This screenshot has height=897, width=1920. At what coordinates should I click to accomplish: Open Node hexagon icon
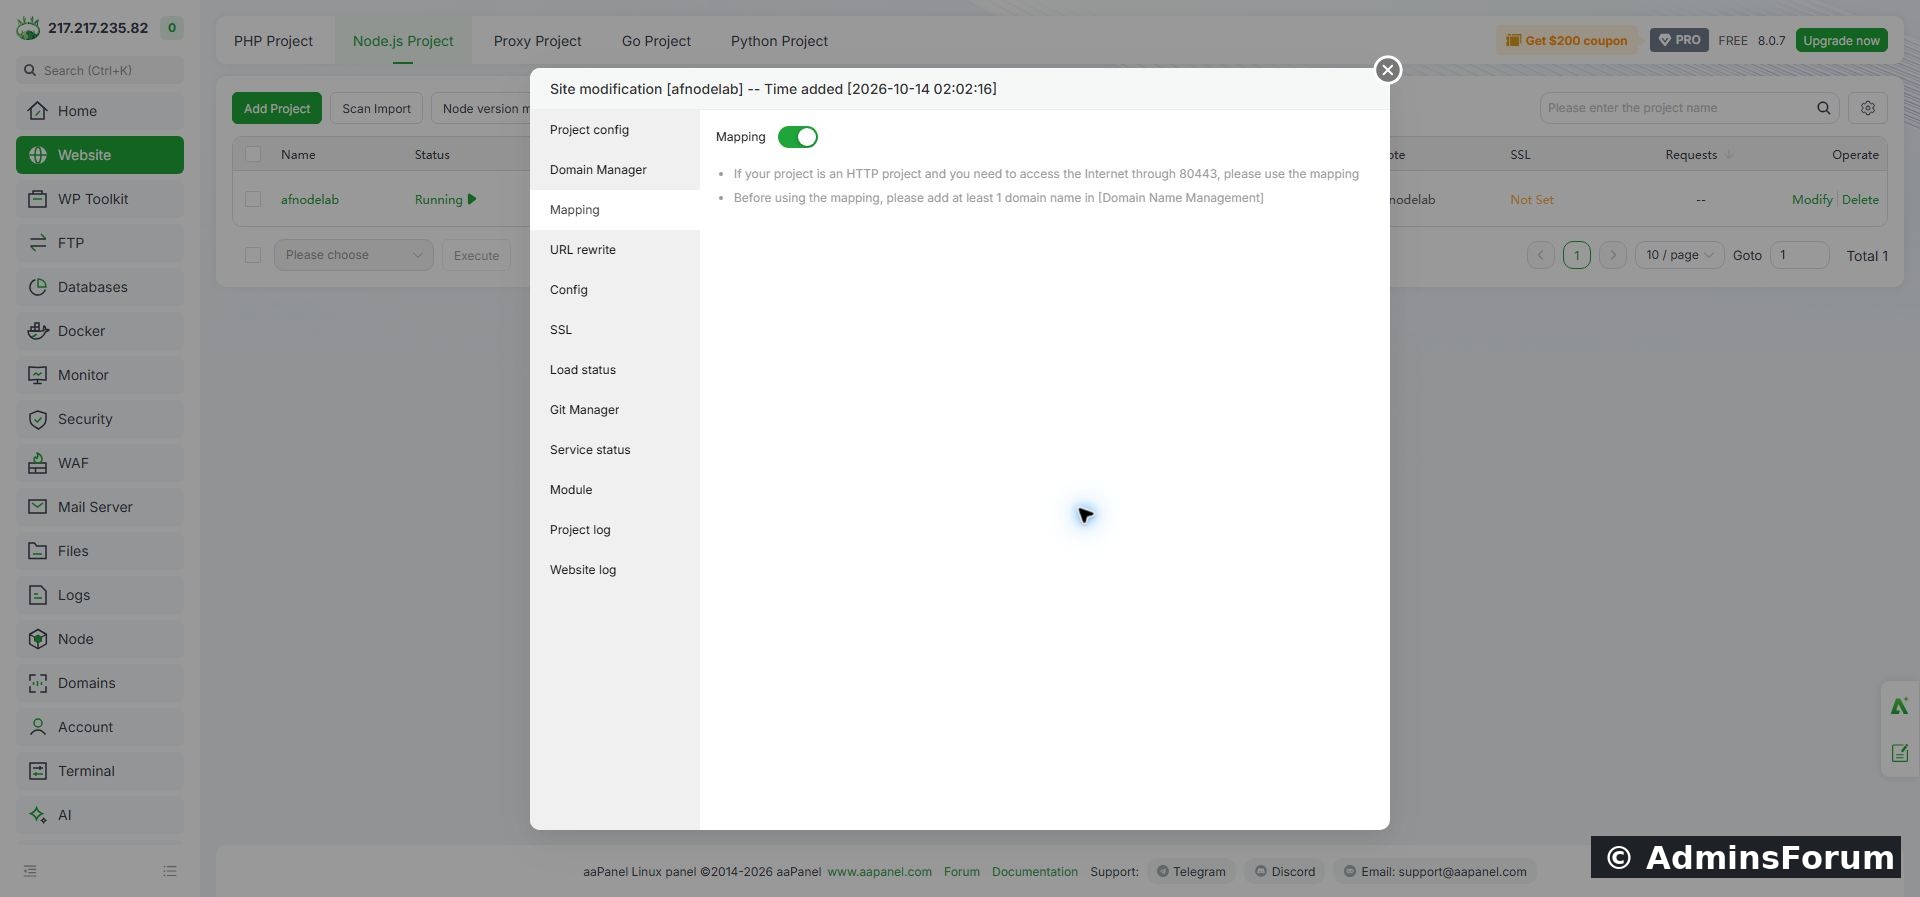(x=38, y=639)
